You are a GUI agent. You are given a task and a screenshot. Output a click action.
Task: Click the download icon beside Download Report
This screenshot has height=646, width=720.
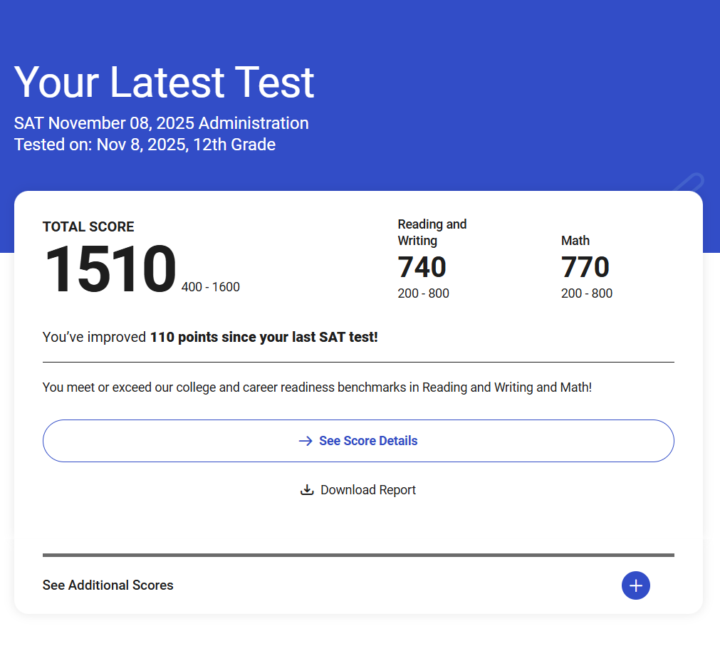[307, 490]
